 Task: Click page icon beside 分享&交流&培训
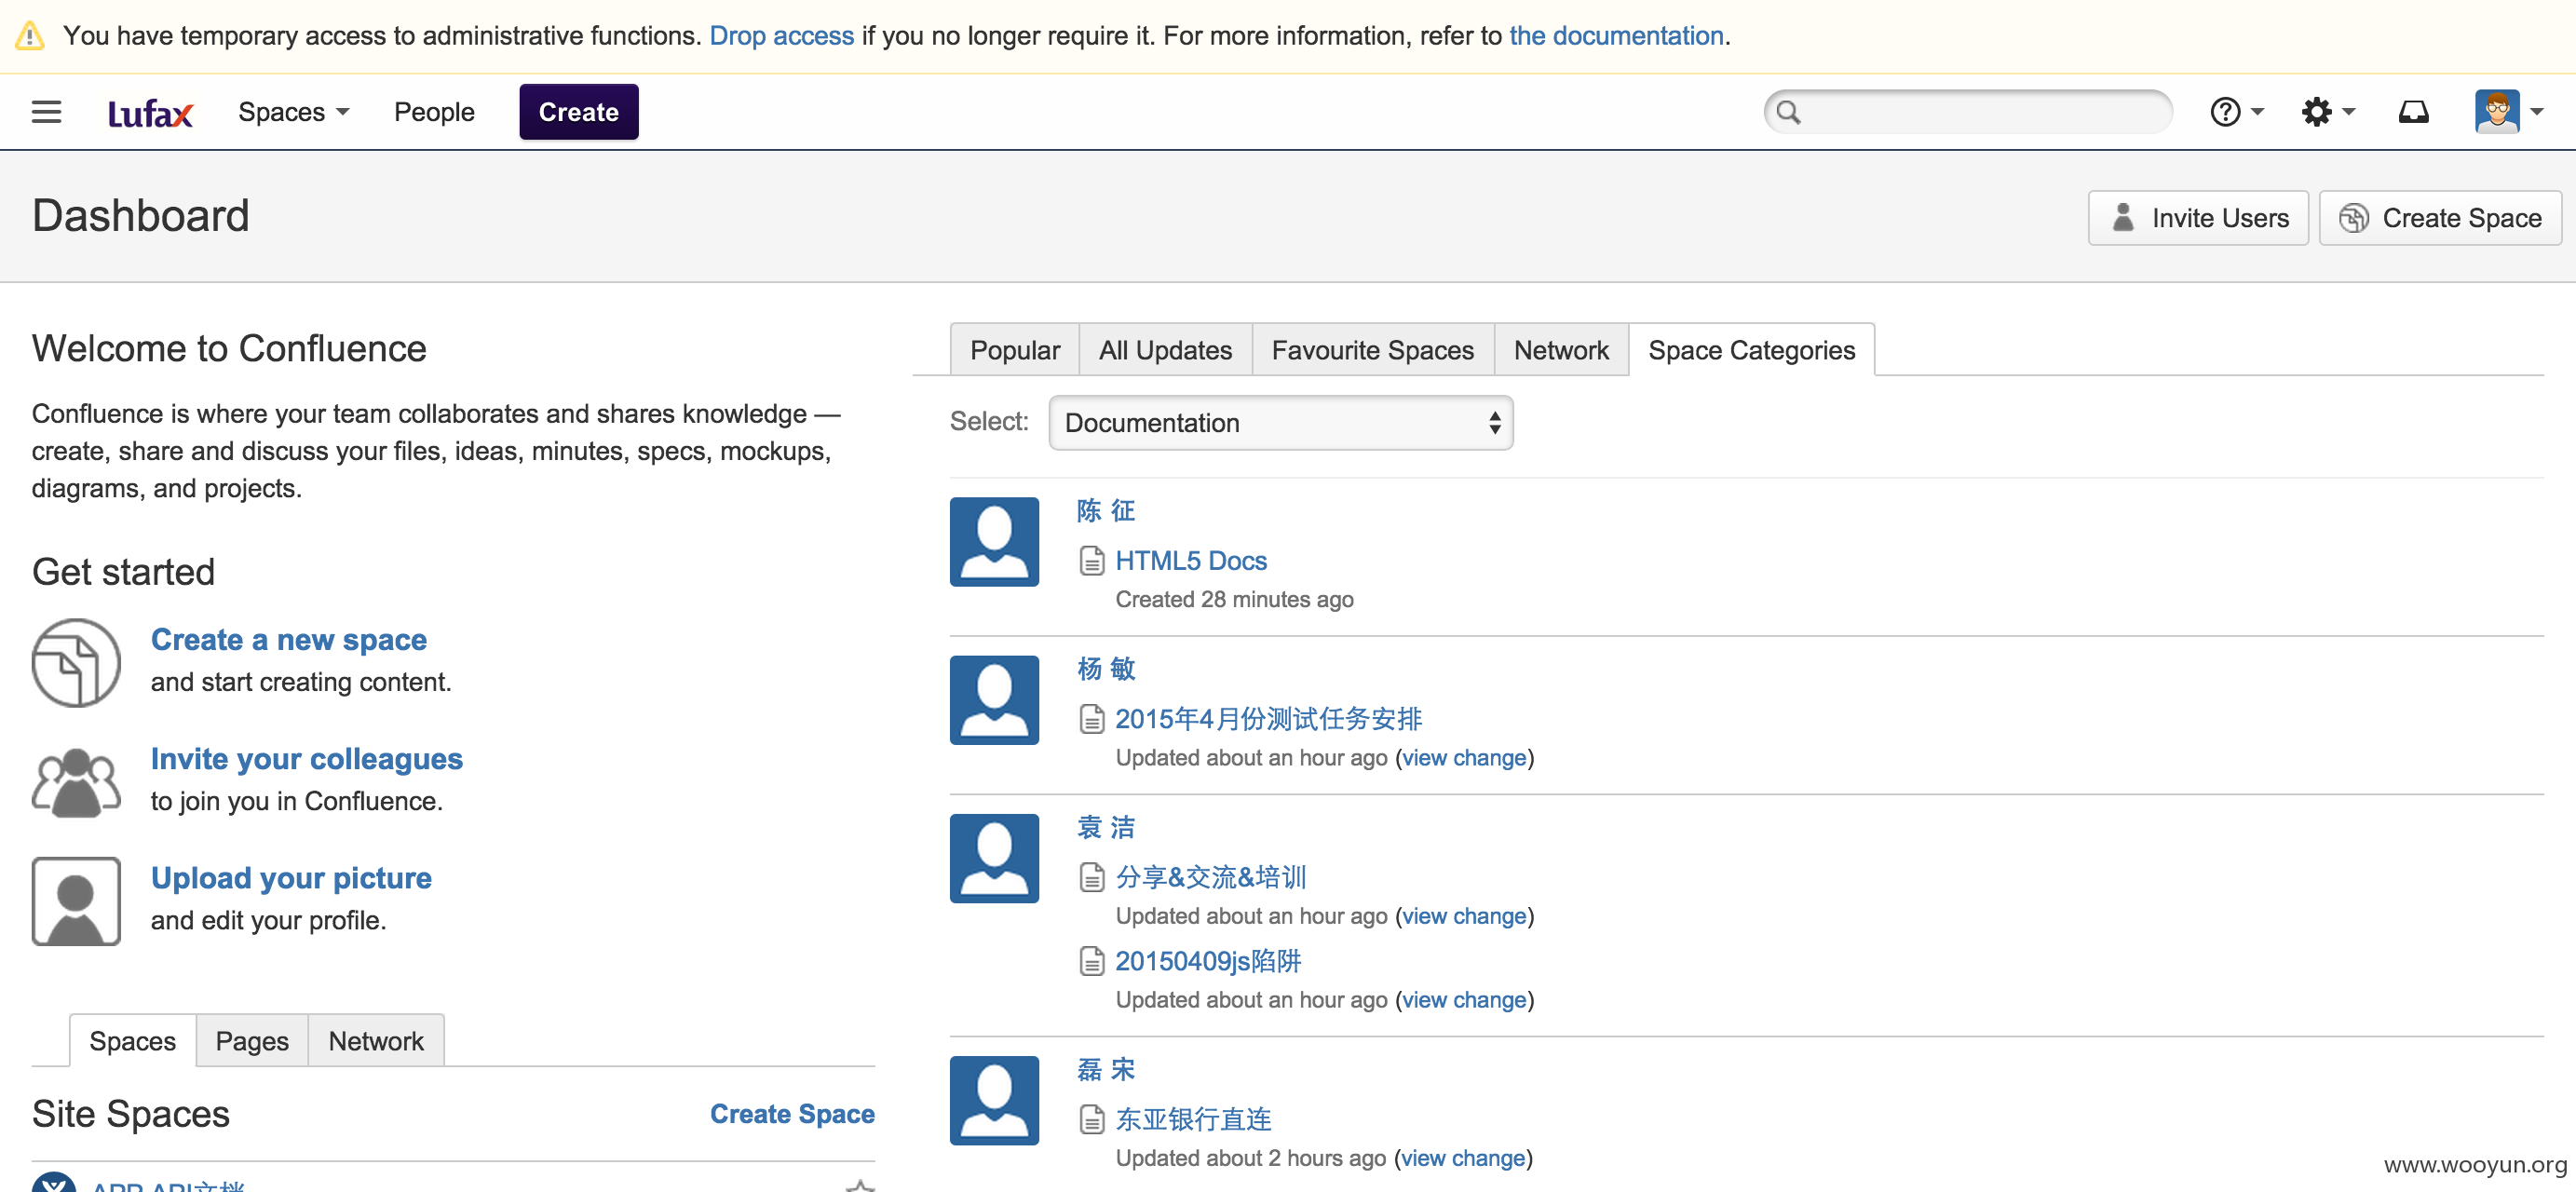(1092, 878)
